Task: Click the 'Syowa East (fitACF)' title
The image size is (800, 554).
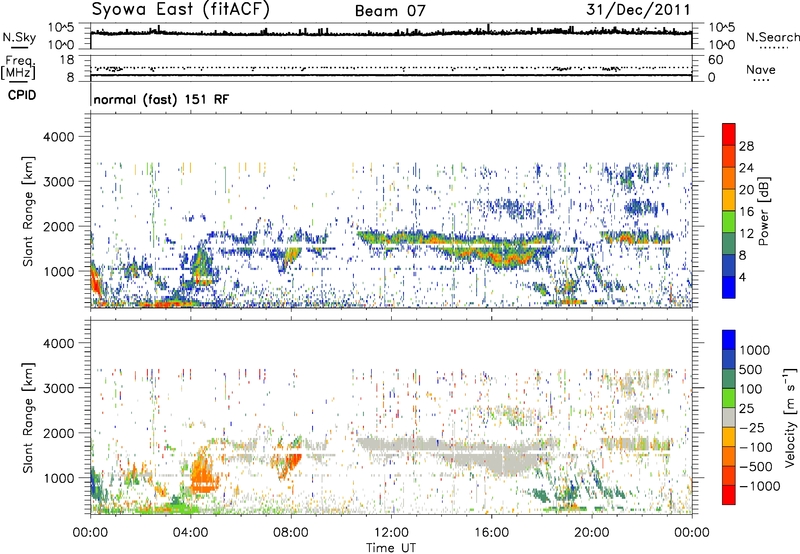Action: (x=181, y=9)
